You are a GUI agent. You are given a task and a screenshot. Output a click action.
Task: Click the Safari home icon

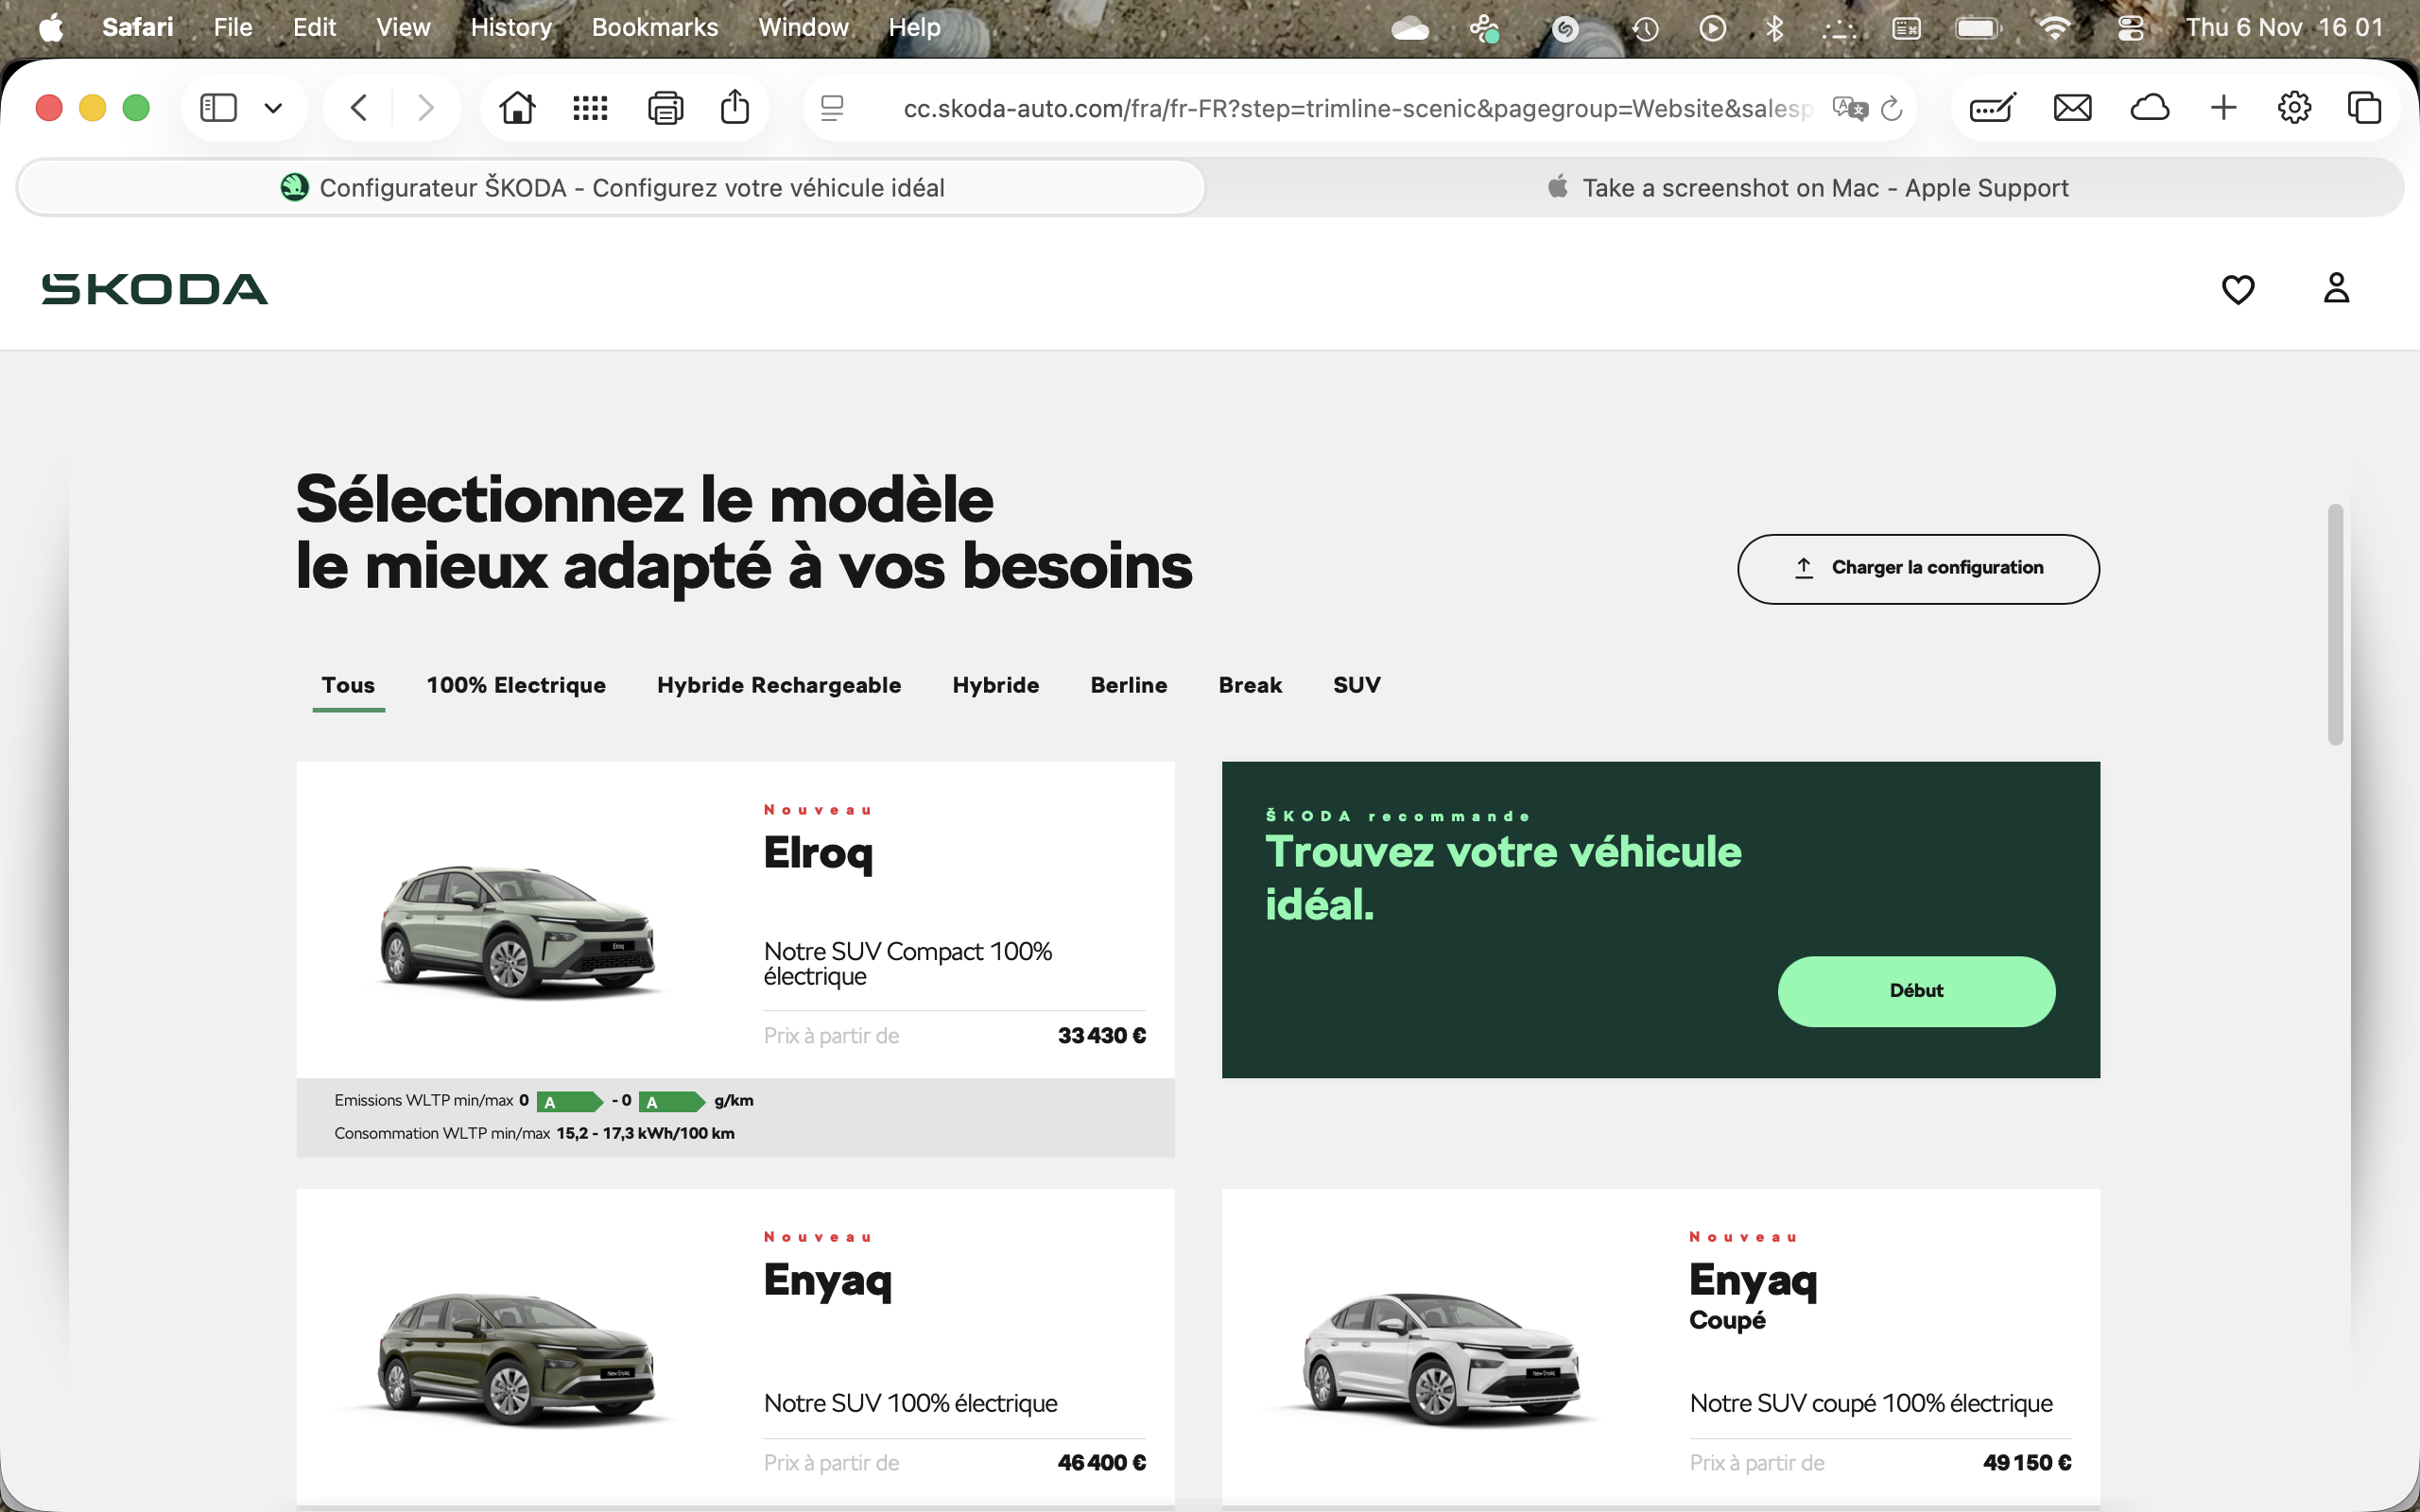(x=517, y=107)
